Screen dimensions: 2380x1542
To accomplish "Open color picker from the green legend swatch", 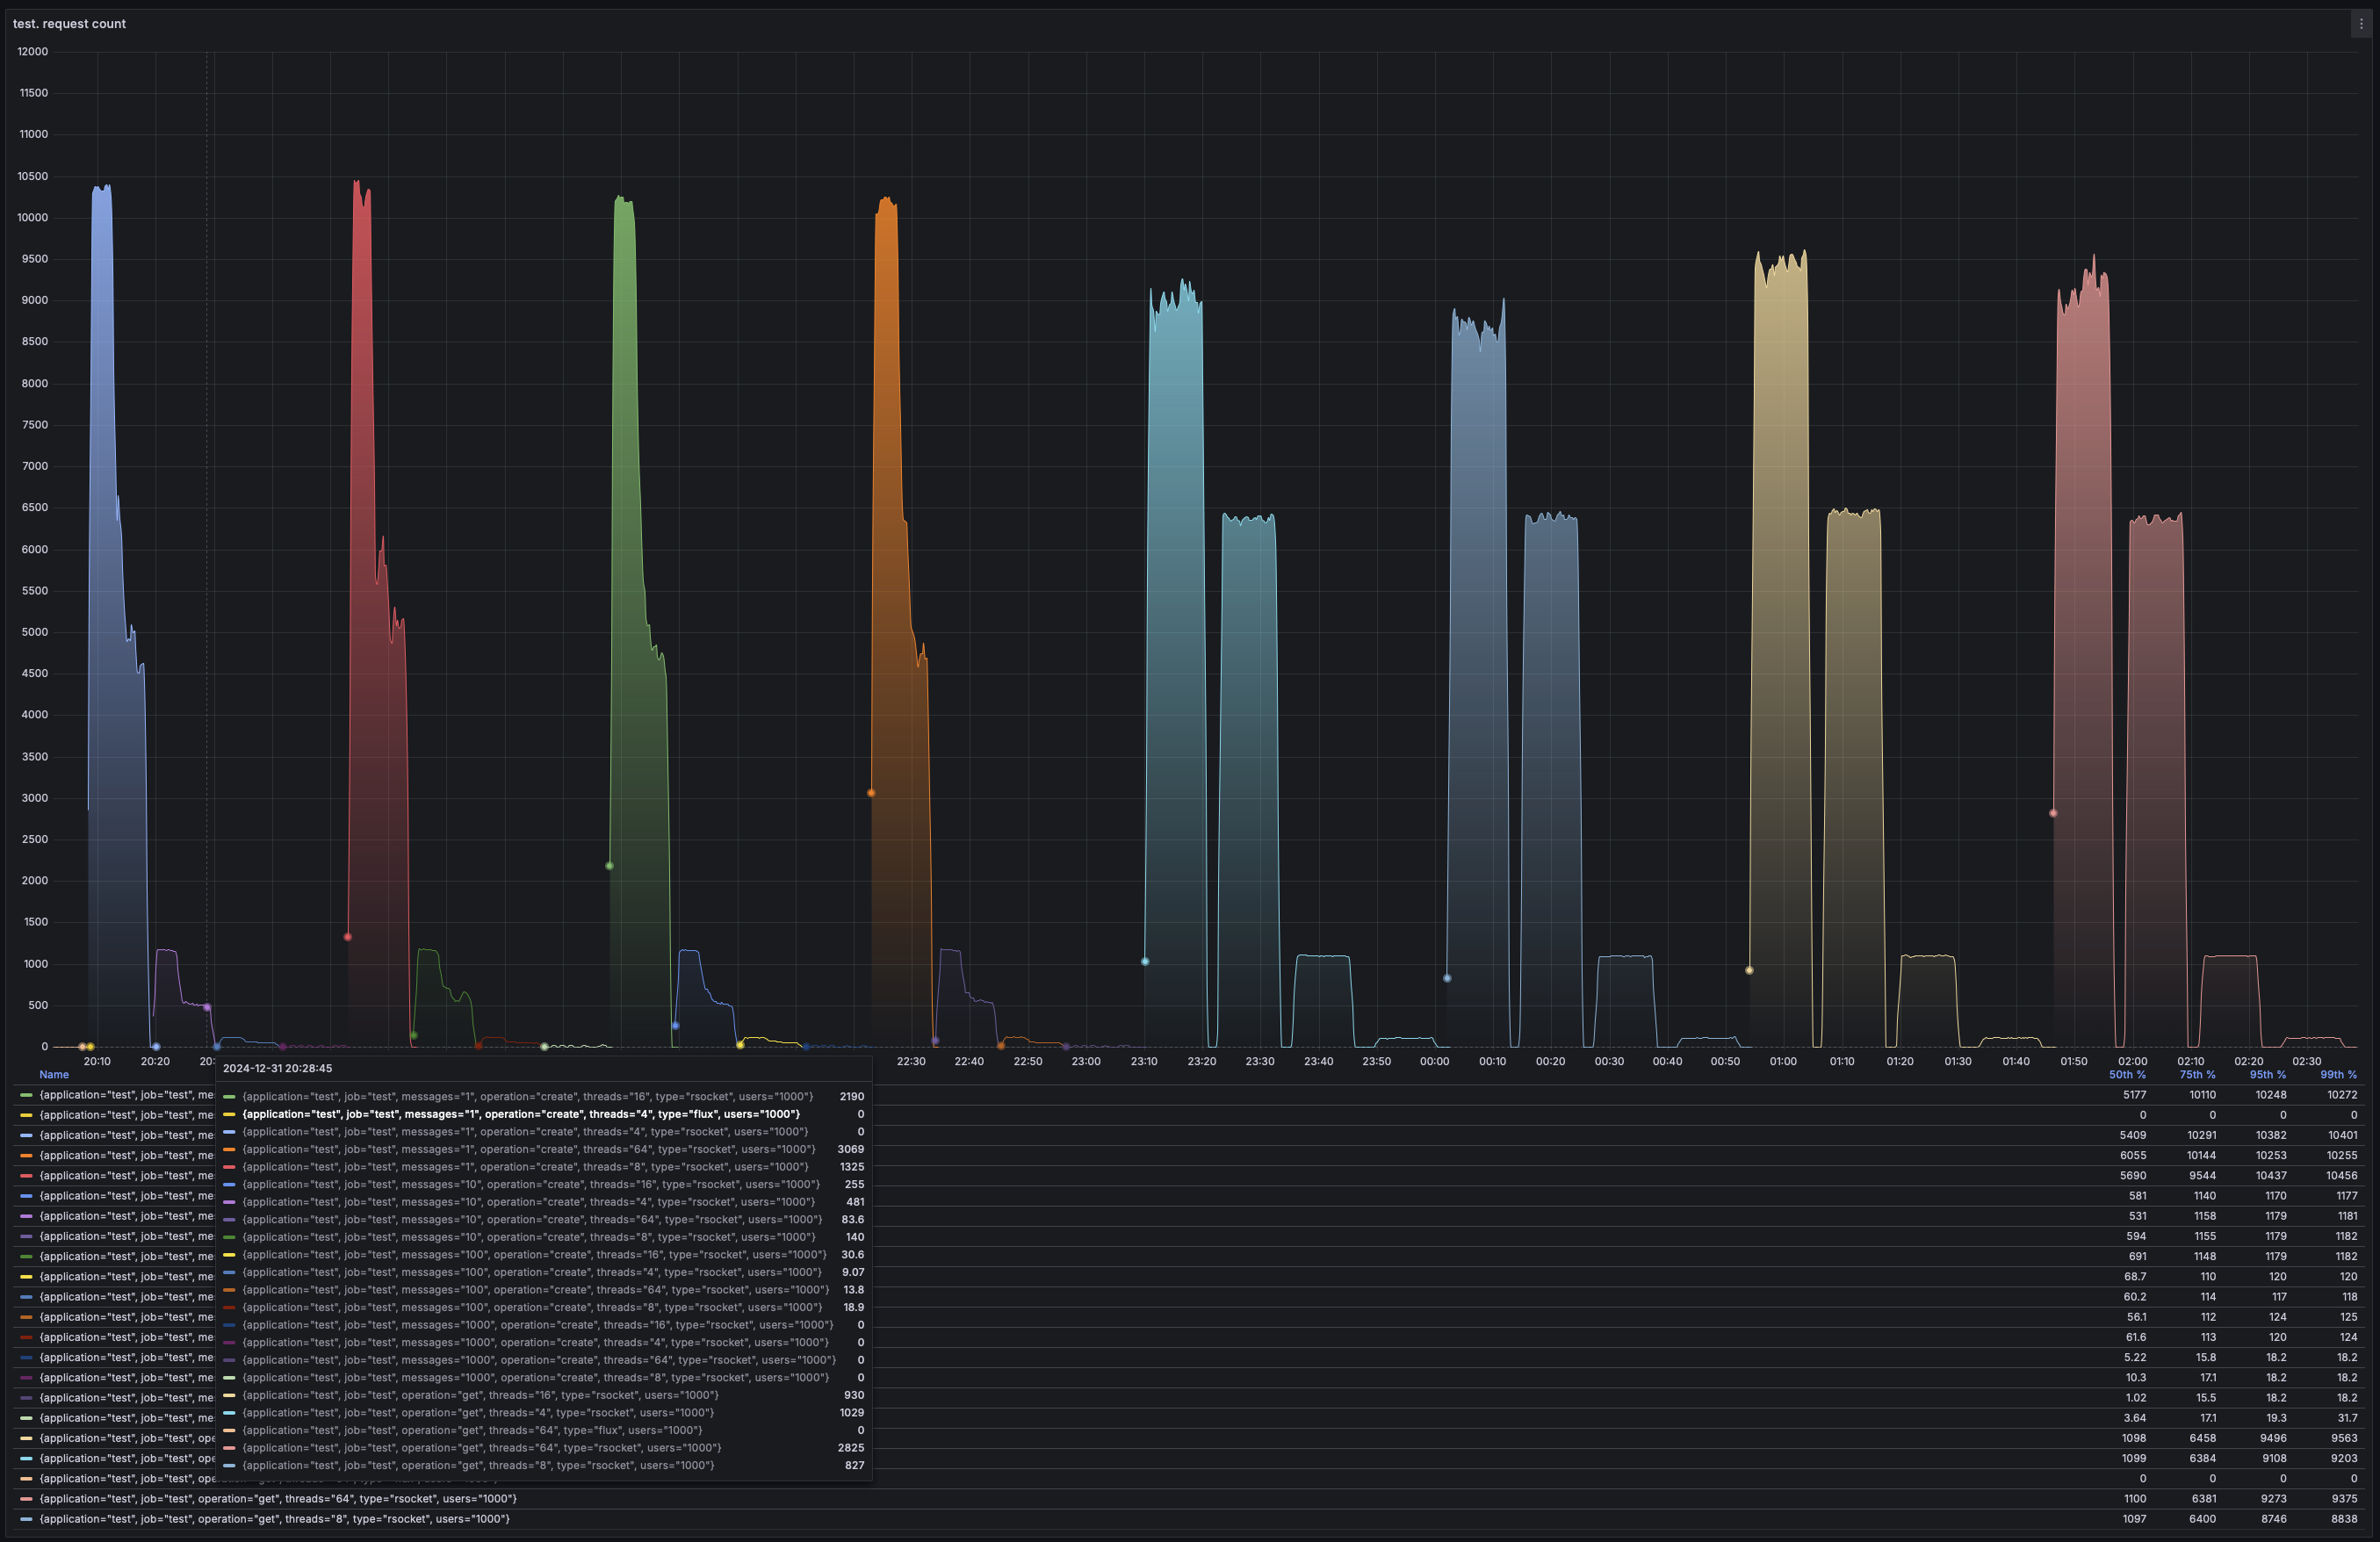I will (27, 1095).
